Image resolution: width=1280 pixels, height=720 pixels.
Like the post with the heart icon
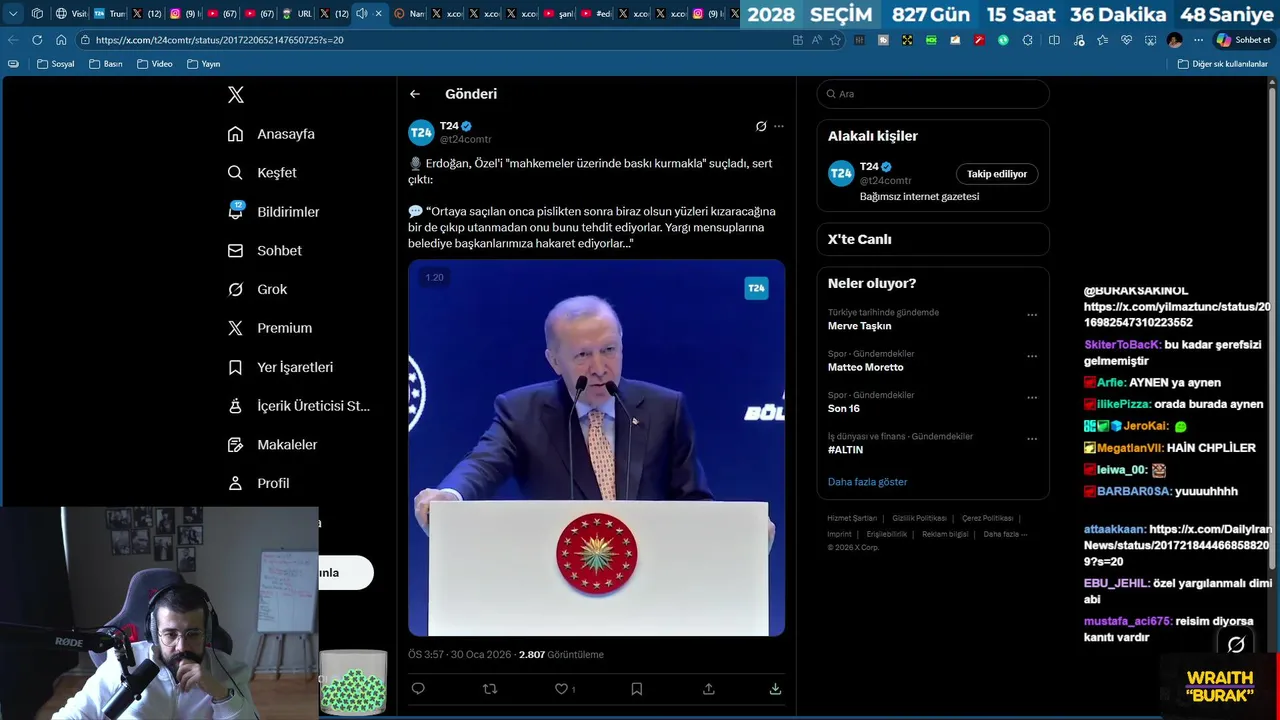pos(561,689)
